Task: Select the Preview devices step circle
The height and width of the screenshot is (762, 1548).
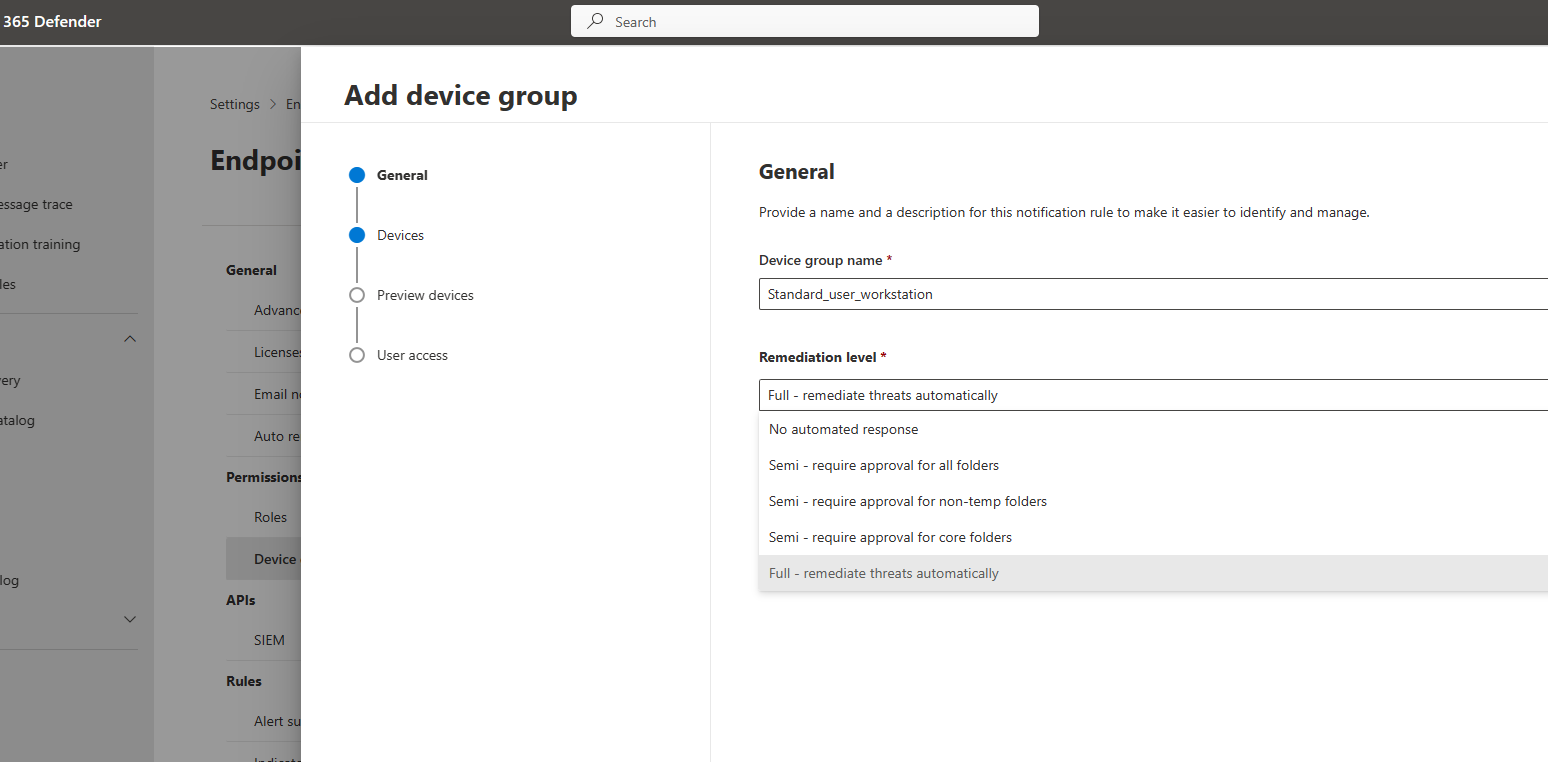Action: [357, 294]
